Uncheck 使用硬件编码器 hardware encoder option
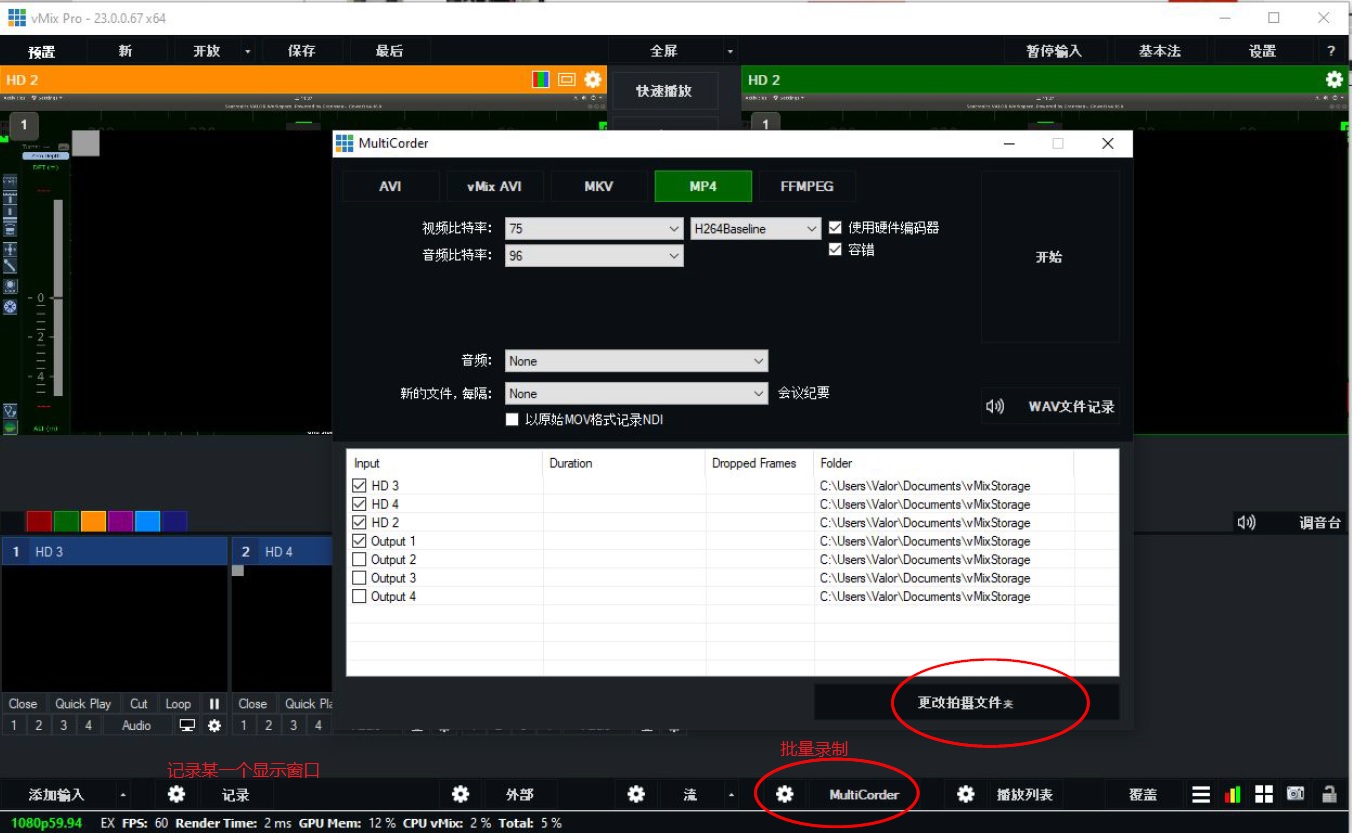The width and height of the screenshot is (1352, 833). [x=836, y=228]
